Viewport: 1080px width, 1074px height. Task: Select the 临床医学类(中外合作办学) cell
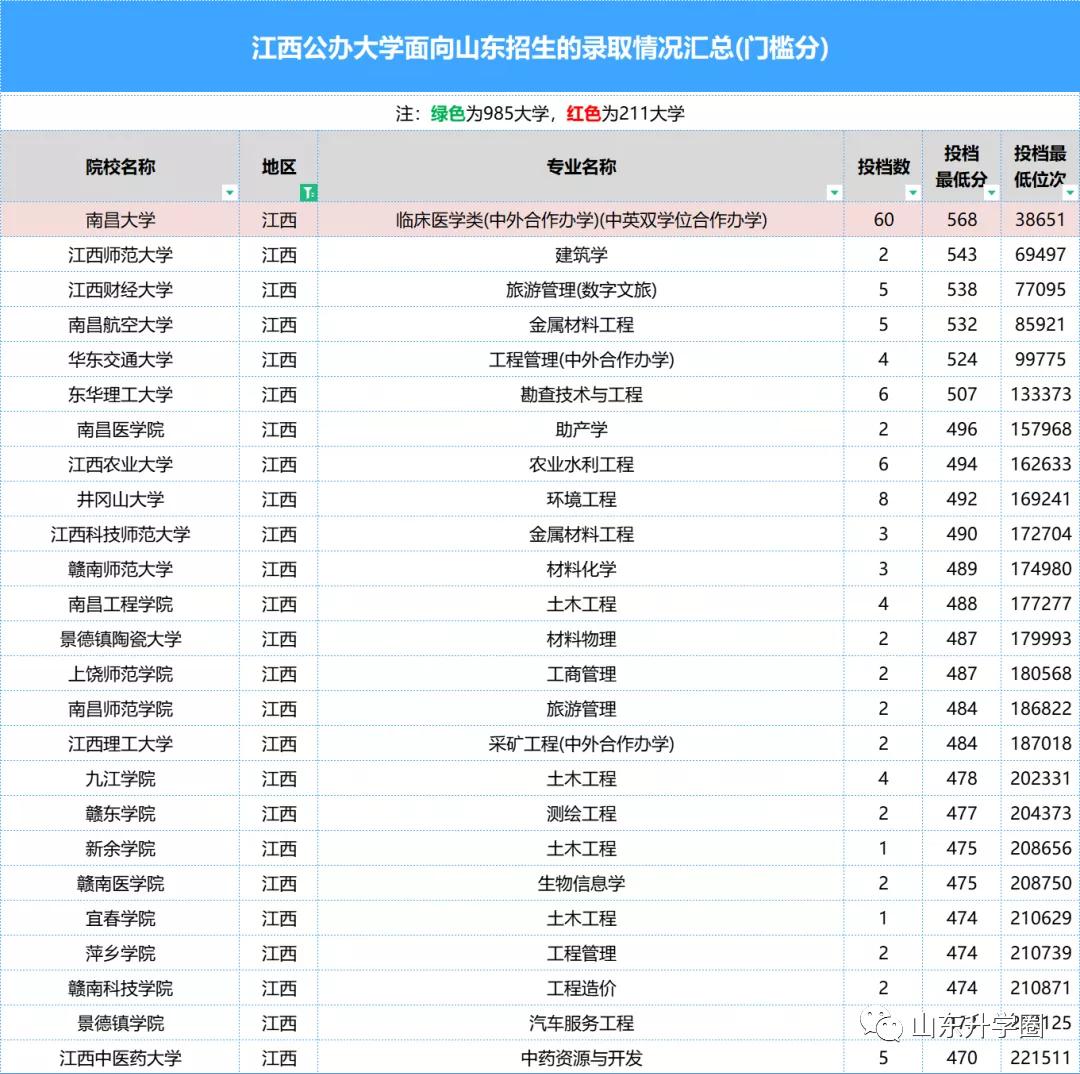(583, 219)
